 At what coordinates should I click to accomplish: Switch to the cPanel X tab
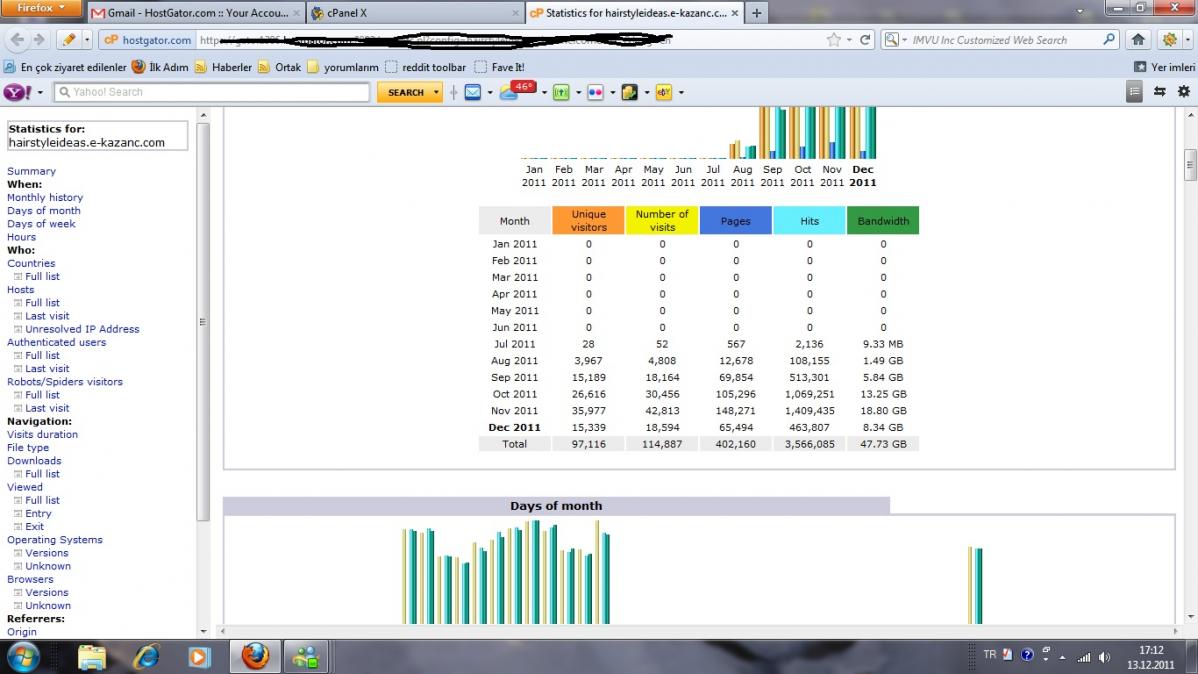coord(416,13)
